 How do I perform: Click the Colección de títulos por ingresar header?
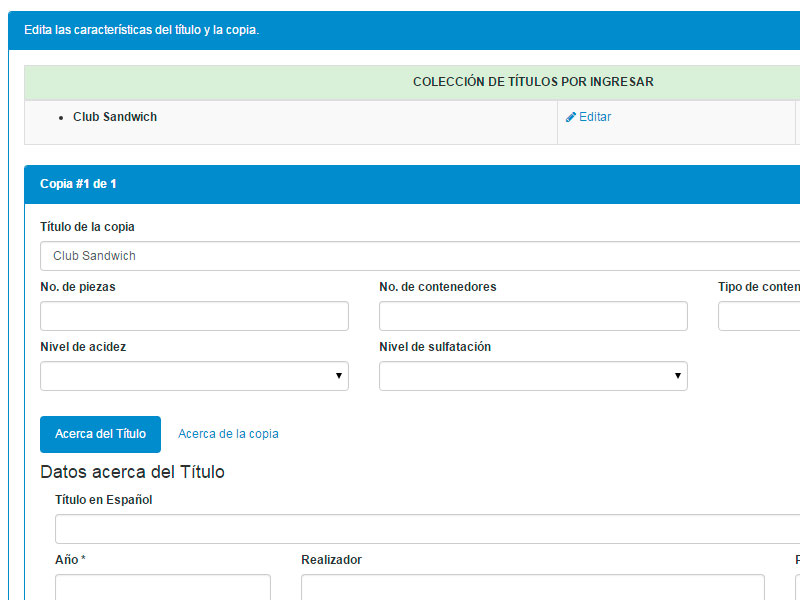pyautogui.click(x=533, y=82)
